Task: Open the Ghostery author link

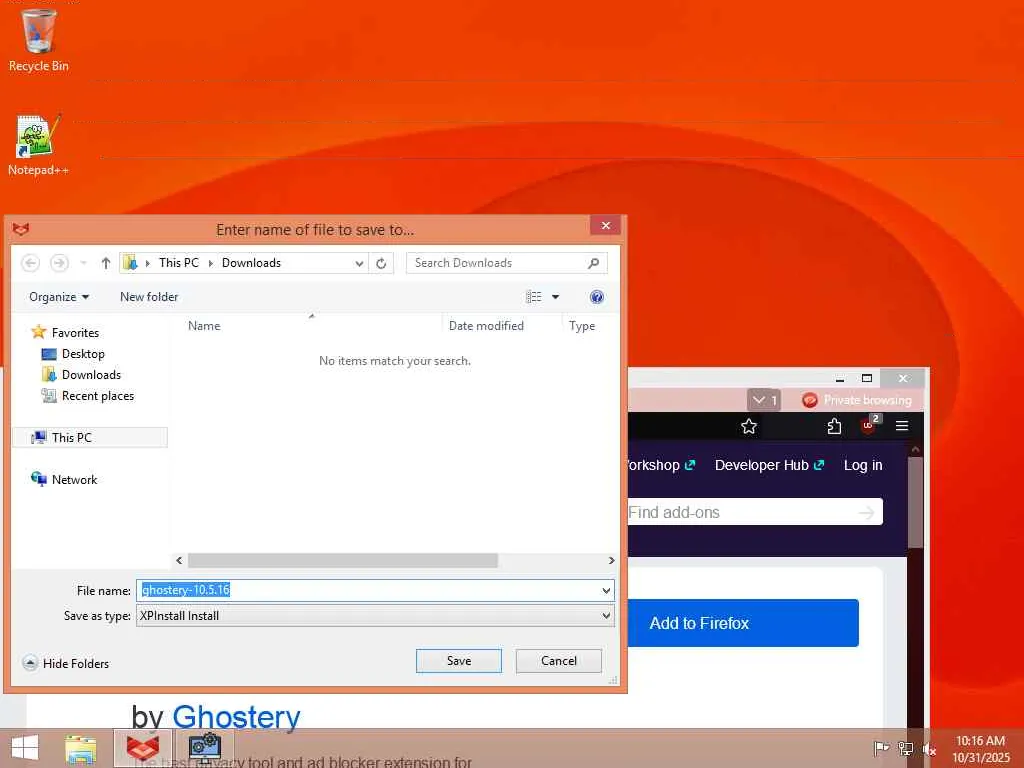Action: point(236,717)
